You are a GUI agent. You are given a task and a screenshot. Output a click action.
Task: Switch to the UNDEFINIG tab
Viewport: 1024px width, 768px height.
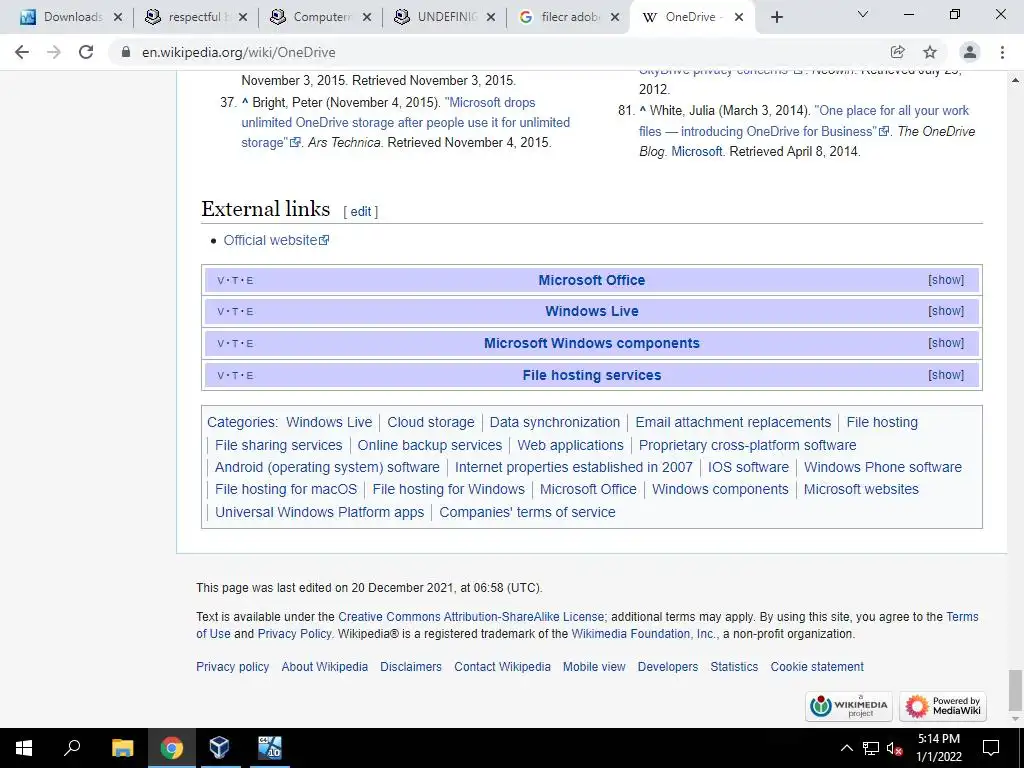[x=444, y=17]
